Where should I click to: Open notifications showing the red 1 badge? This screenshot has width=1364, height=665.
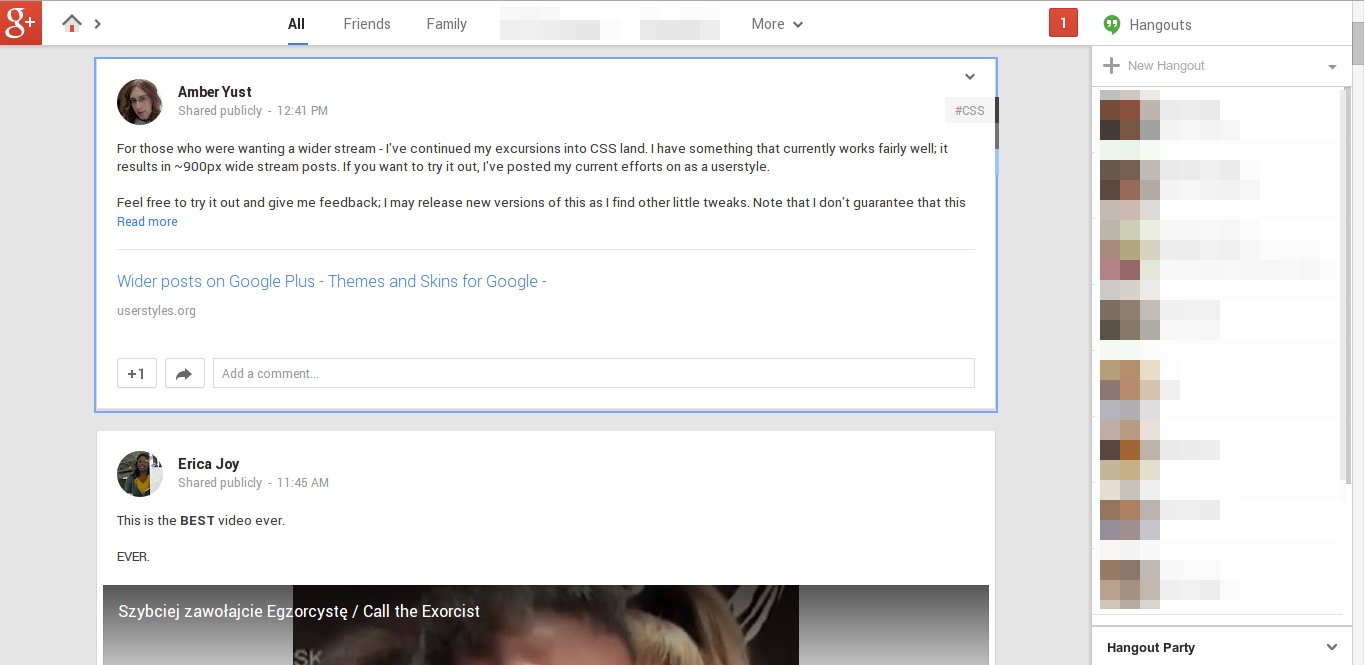[1062, 21]
